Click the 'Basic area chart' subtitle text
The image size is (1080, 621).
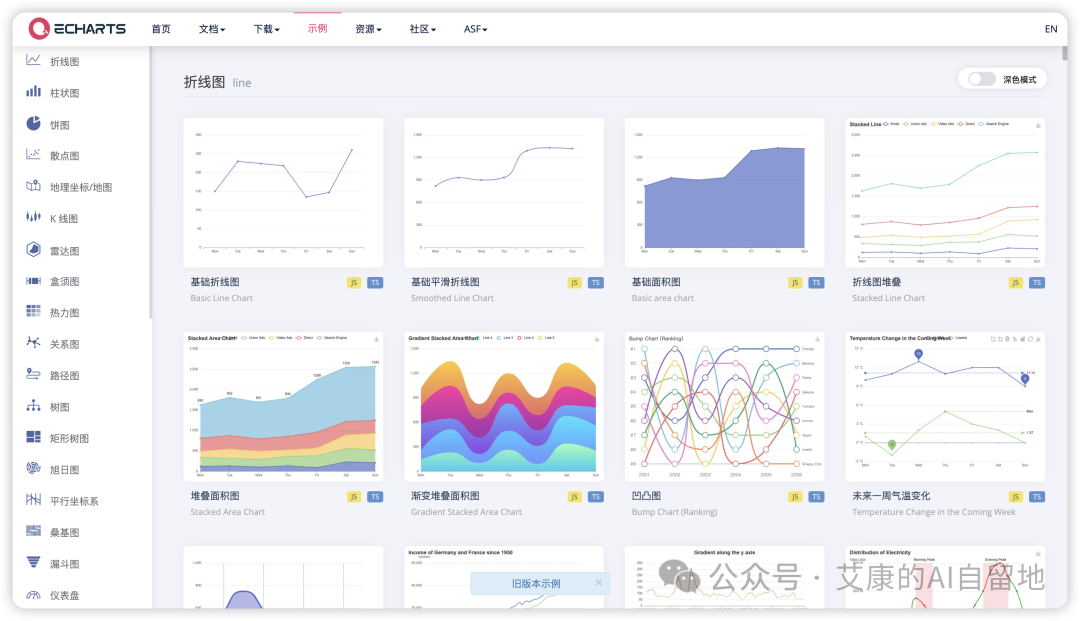(x=662, y=298)
